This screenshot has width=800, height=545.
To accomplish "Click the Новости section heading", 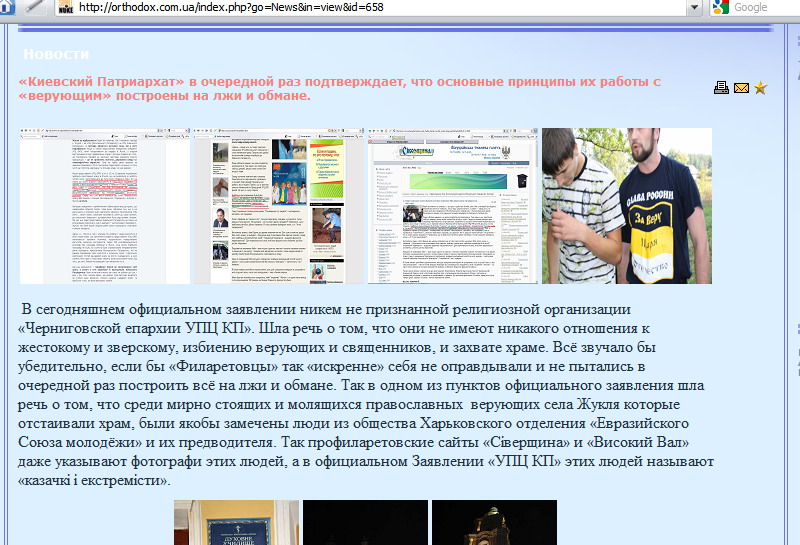I will coord(56,53).
